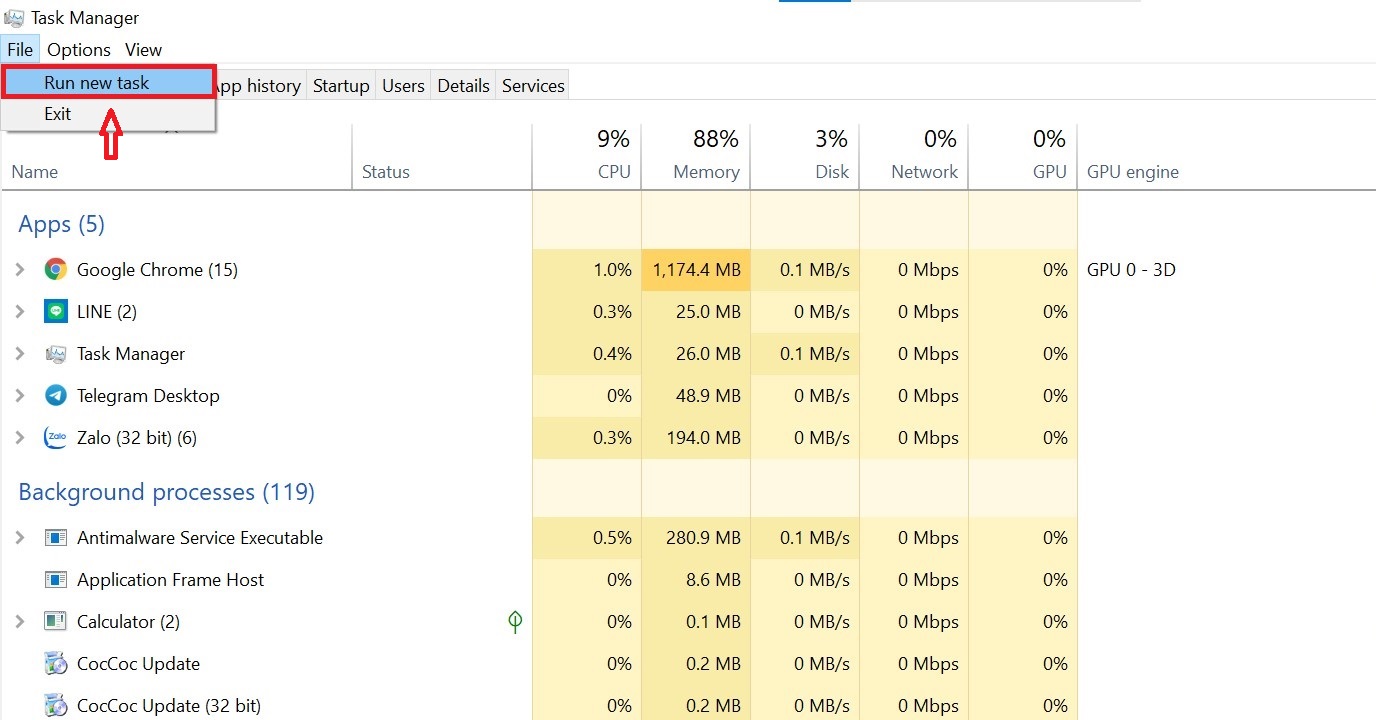Expand the Zalo (32 bit) (6) group
Image resolution: width=1376 pixels, height=720 pixels.
(20, 437)
